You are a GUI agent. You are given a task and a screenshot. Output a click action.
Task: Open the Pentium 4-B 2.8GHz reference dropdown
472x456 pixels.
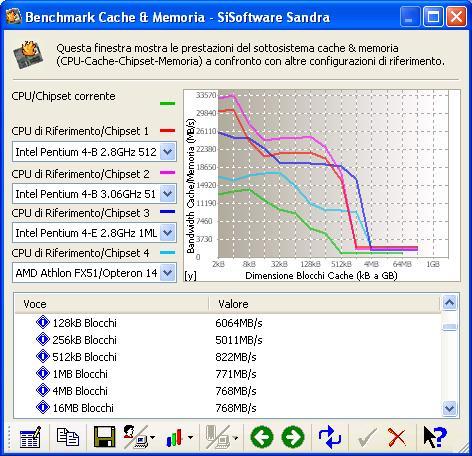point(168,152)
